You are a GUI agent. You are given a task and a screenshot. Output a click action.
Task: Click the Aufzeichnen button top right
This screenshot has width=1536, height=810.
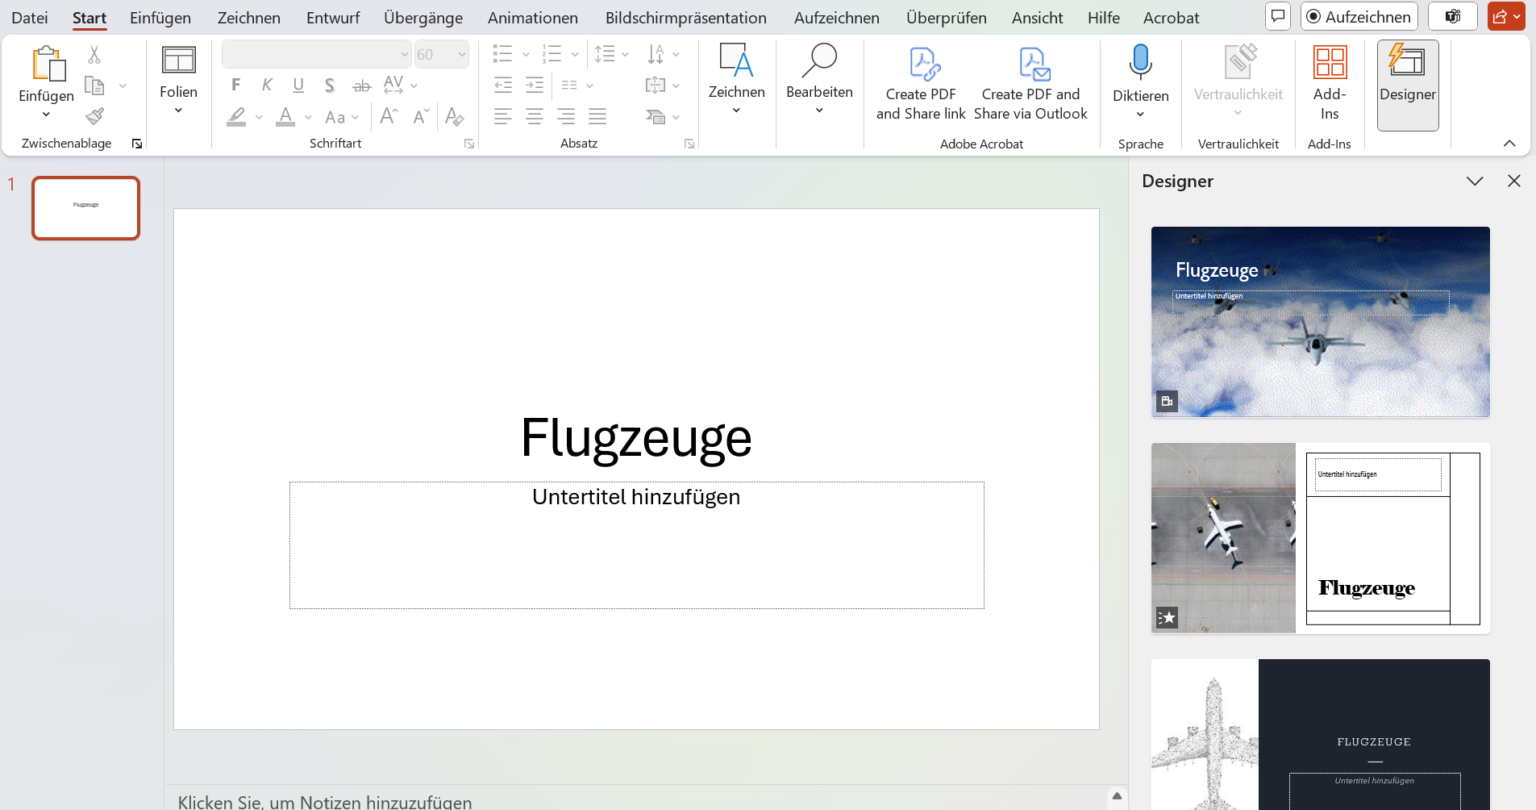click(x=1358, y=16)
